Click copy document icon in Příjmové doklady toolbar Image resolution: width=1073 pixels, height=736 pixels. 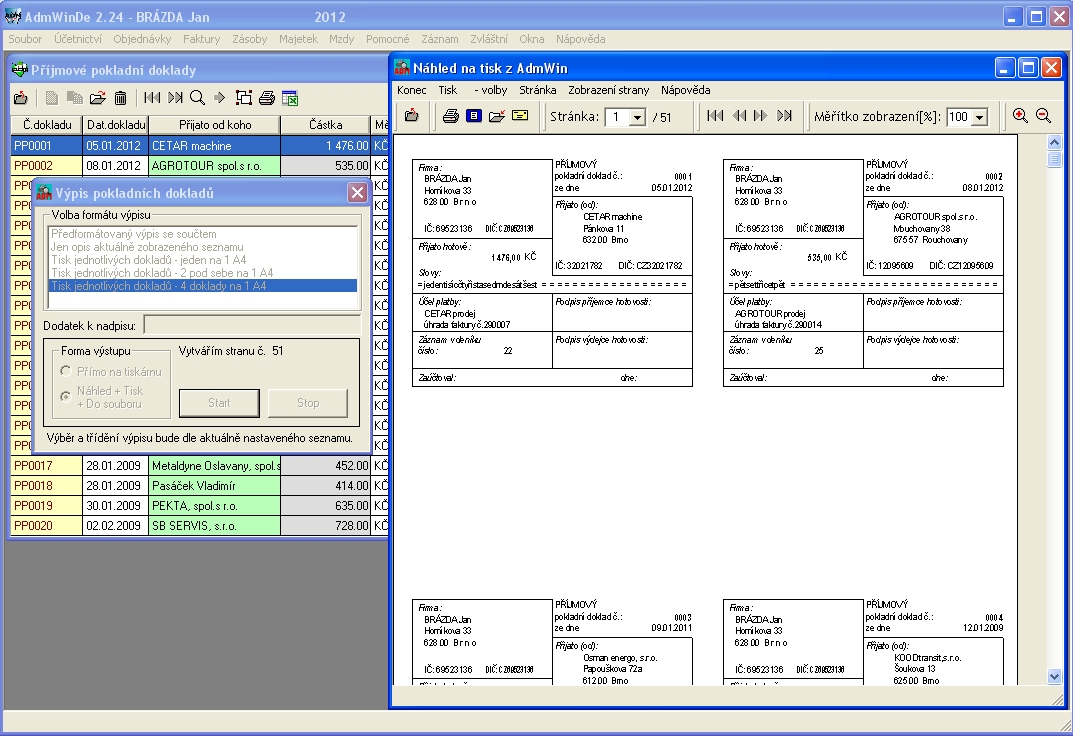[x=75, y=98]
